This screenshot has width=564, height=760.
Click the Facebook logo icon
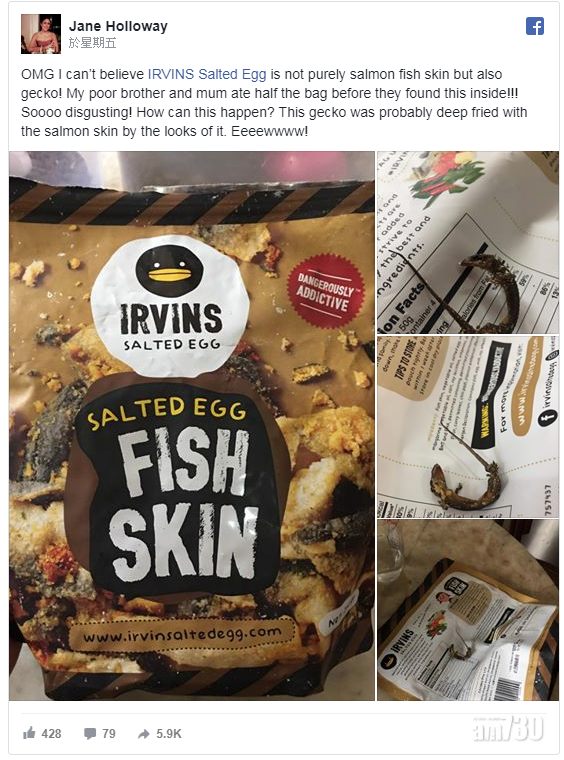click(535, 26)
